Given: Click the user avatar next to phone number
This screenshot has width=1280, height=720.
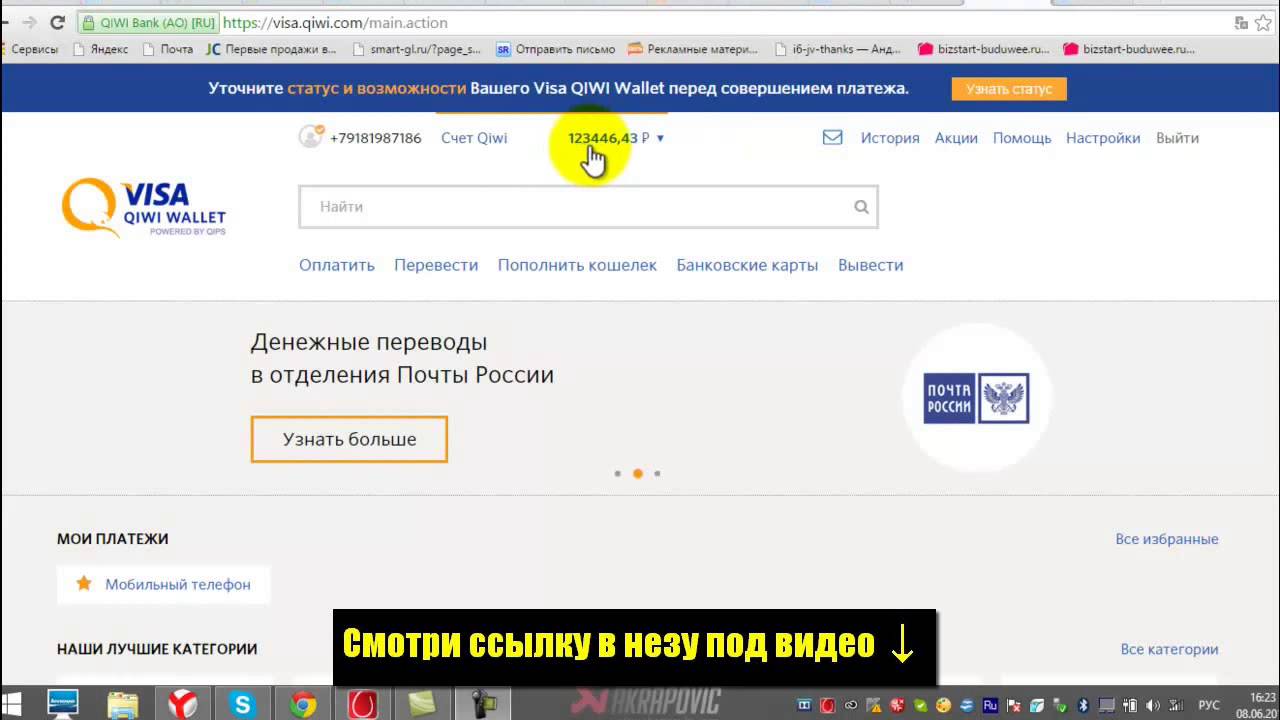Looking at the screenshot, I should [311, 137].
